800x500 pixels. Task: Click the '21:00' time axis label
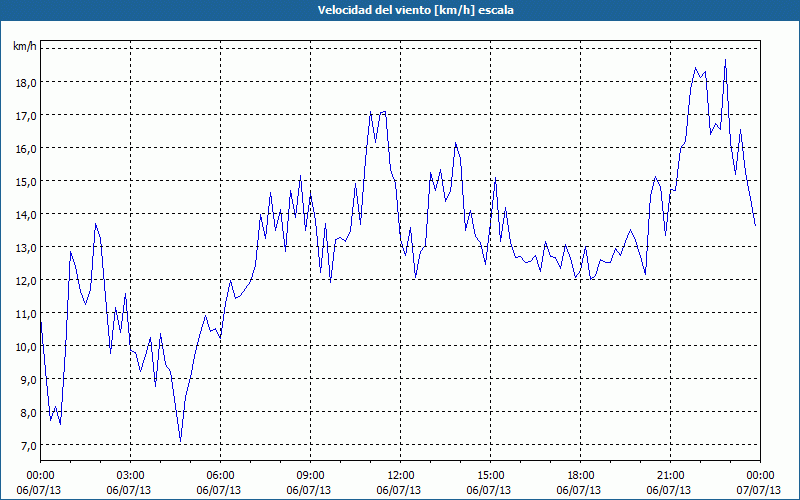point(670,476)
